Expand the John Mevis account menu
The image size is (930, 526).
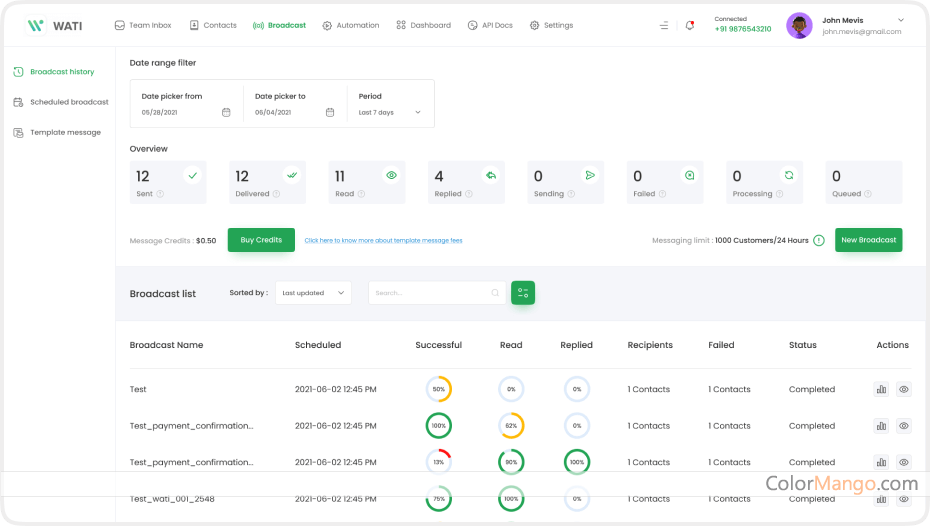tap(900, 19)
